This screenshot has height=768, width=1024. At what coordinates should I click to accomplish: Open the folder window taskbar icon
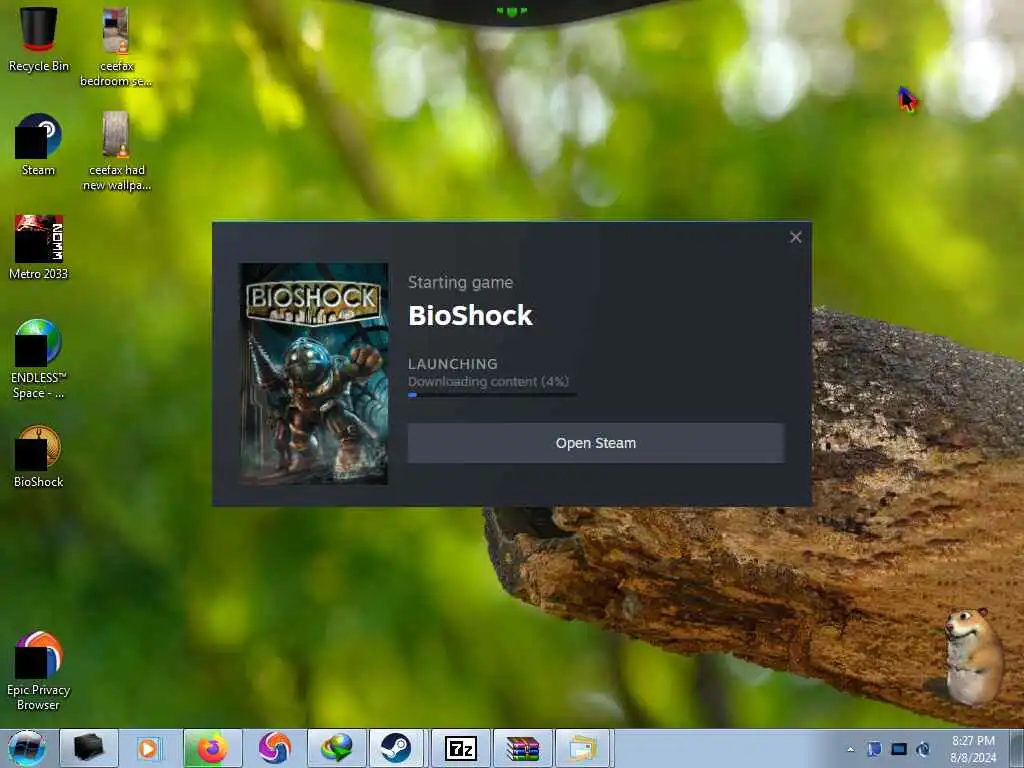(x=583, y=748)
